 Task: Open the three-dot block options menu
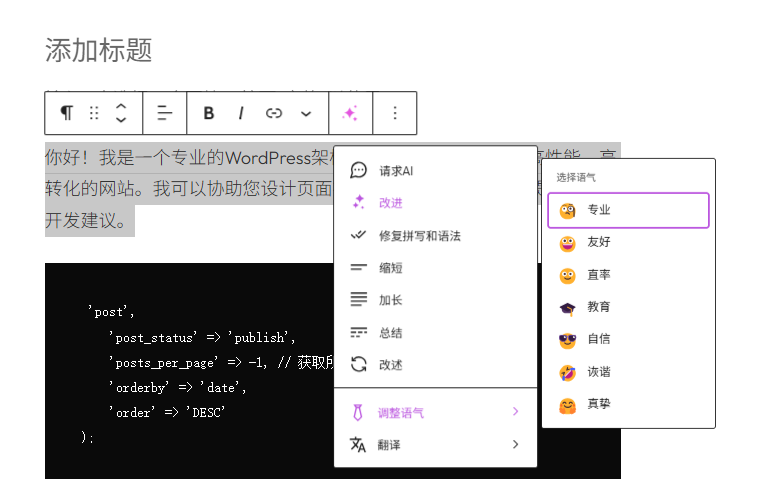[395, 113]
